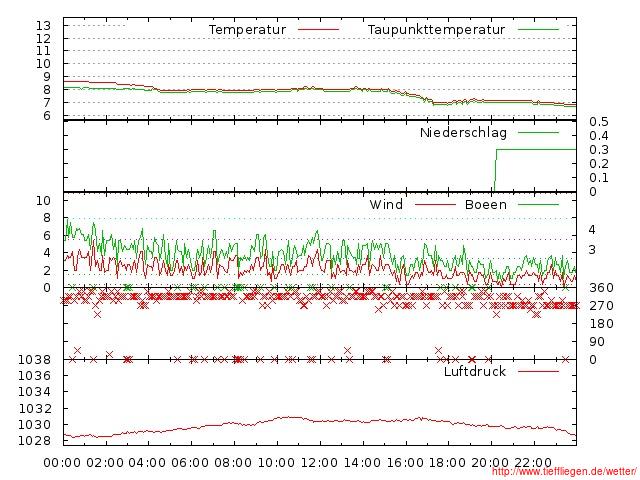The image size is (640, 480).
Task: Select the red Luftdruck legend line sample
Action: point(538,372)
